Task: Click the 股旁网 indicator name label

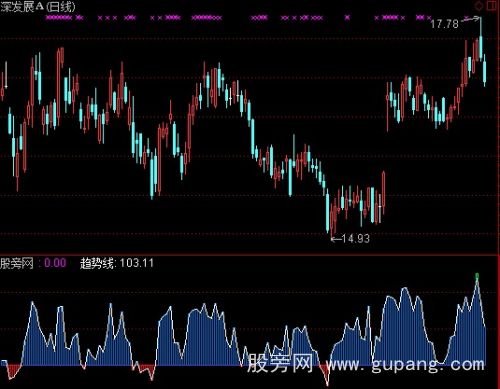Action: [x=17, y=263]
